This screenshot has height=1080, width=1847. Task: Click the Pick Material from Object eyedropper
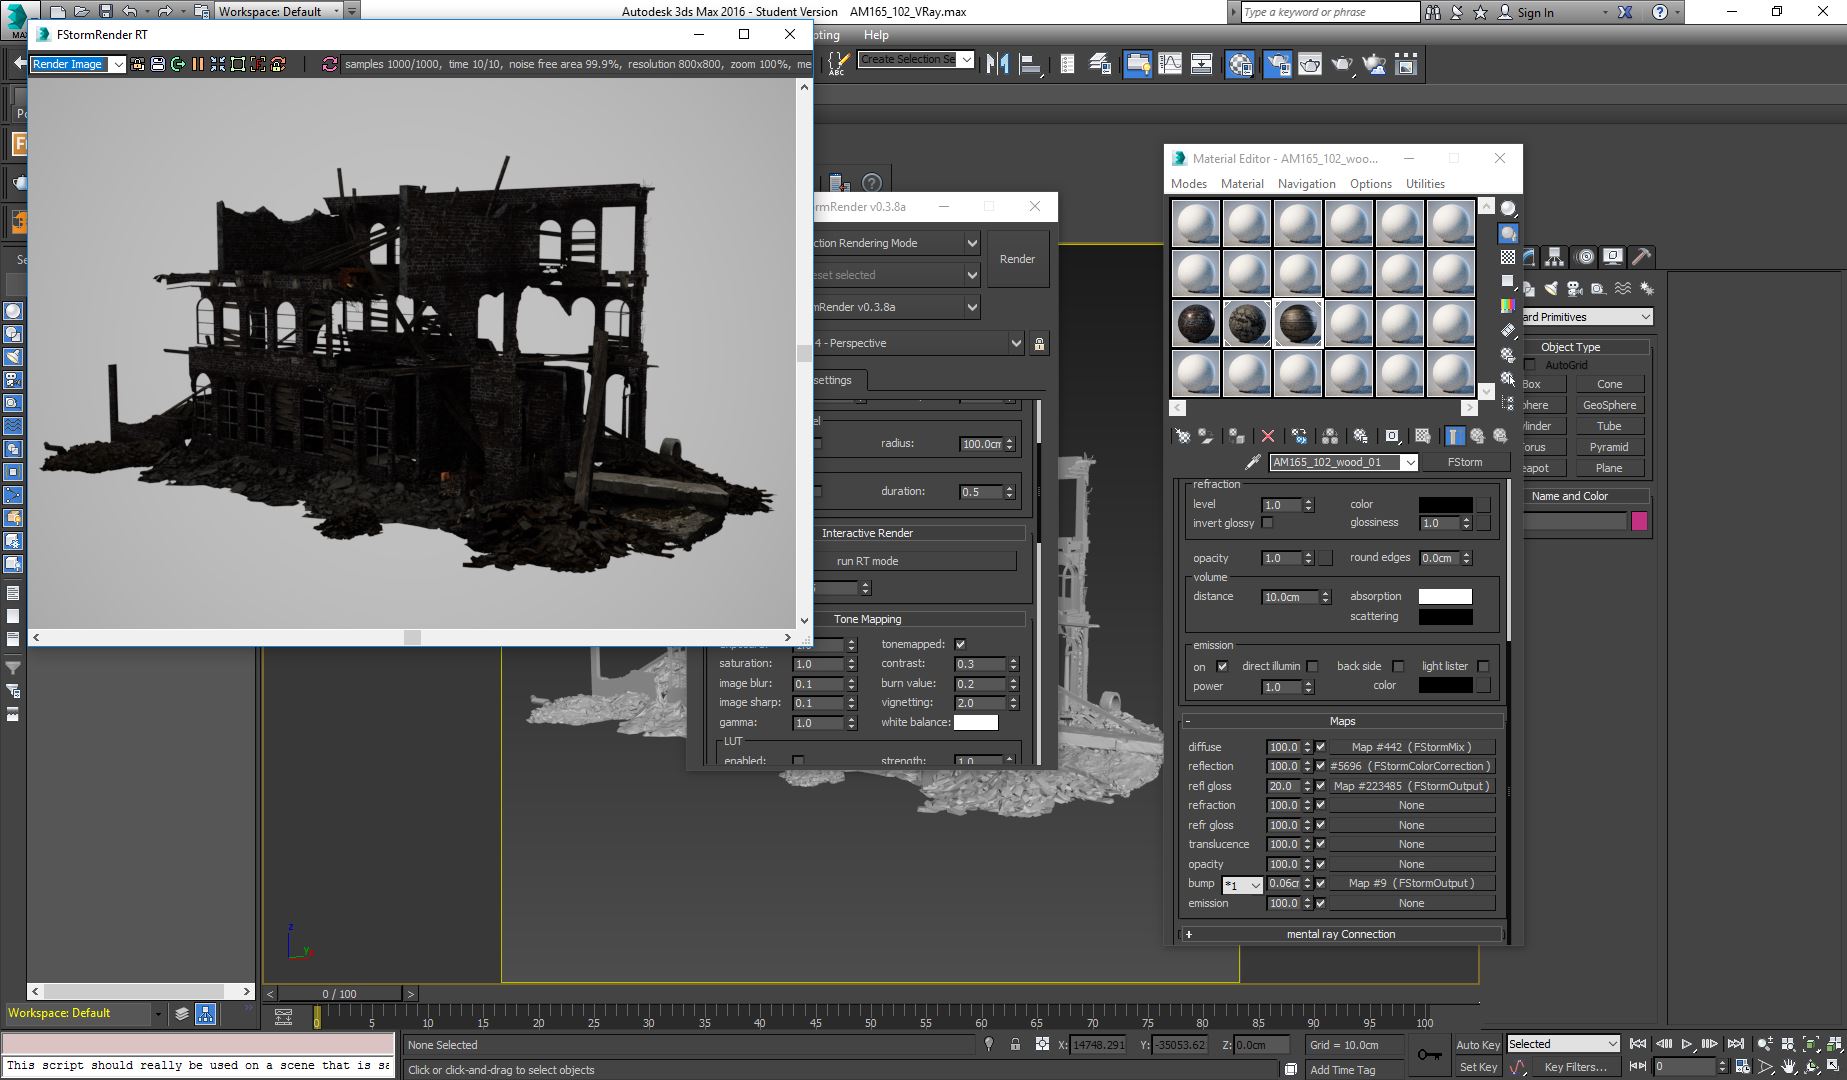click(x=1252, y=462)
